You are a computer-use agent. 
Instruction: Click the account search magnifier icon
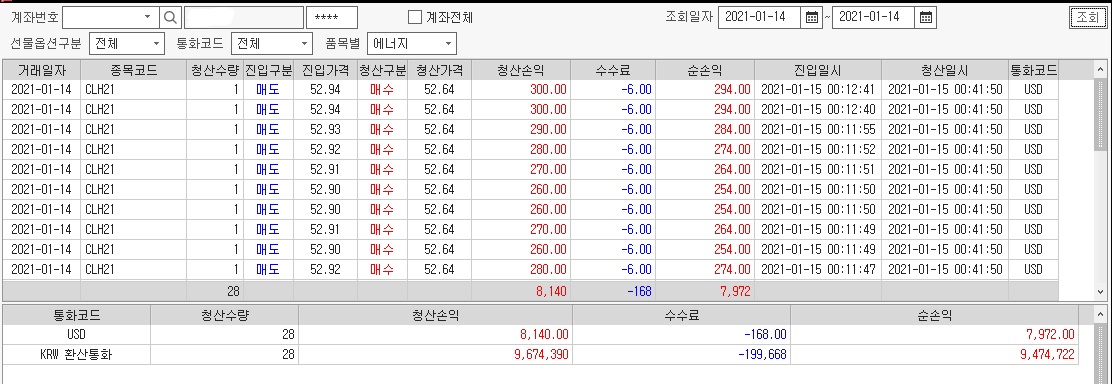coord(171,17)
